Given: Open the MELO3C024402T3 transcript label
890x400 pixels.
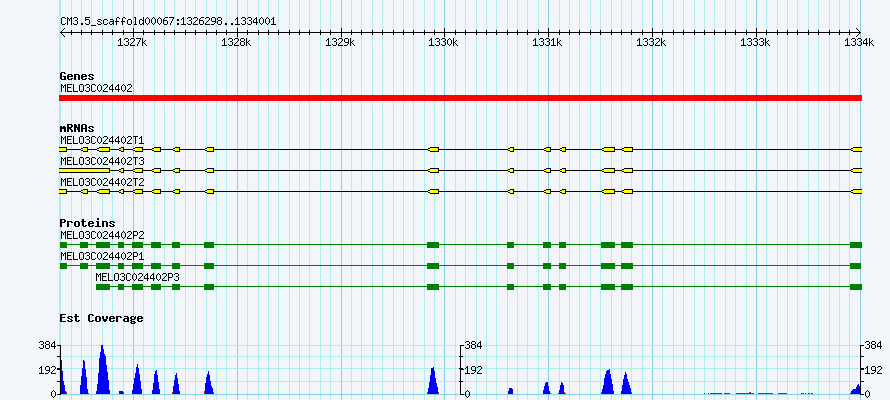Looking at the screenshot, I should coord(102,161).
